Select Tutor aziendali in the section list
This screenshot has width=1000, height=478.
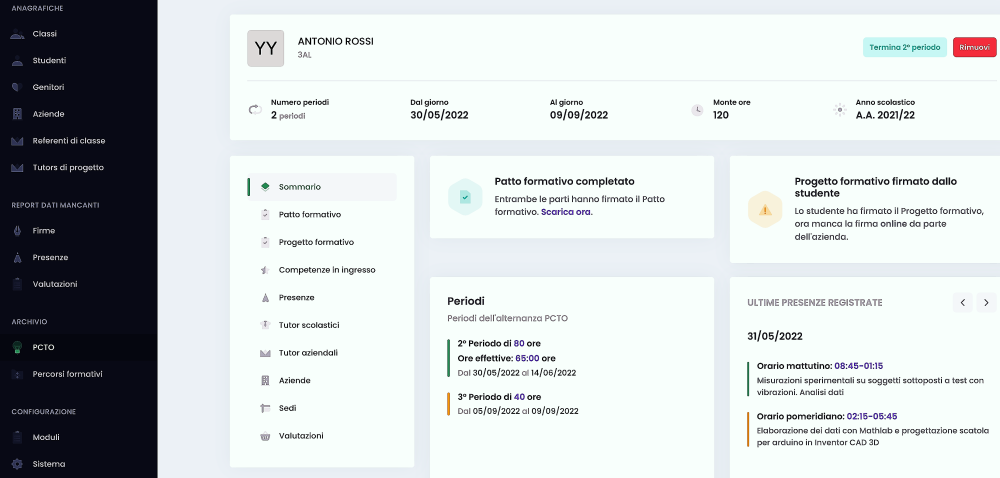pos(308,353)
